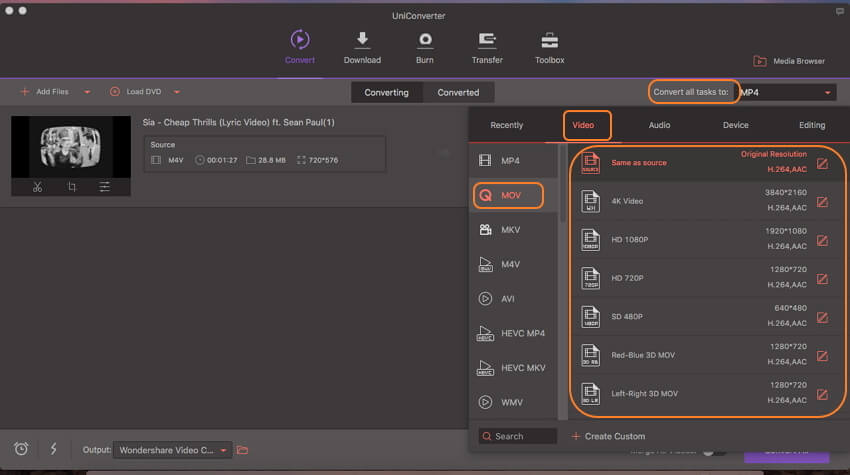Open the schedule alarm clock icon
This screenshot has height=475, width=850.
tap(21, 448)
